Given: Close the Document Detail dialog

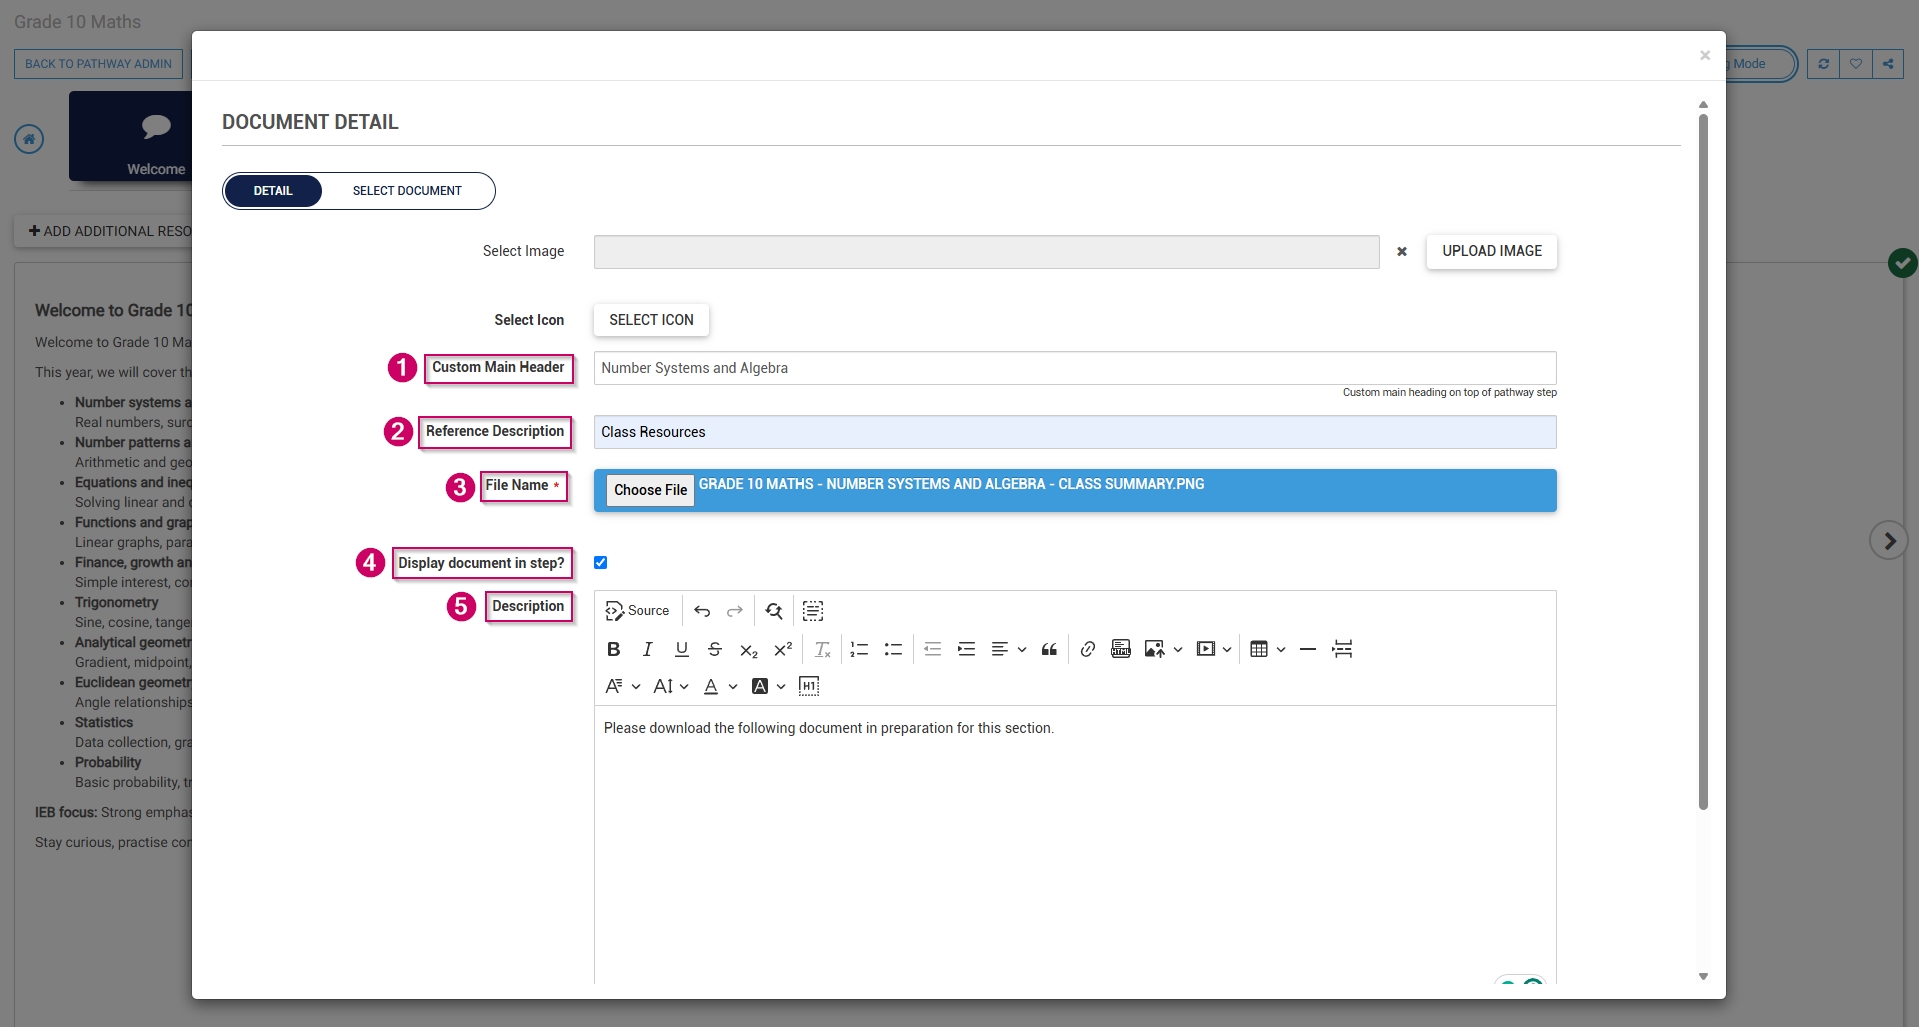Looking at the screenshot, I should coord(1705,55).
